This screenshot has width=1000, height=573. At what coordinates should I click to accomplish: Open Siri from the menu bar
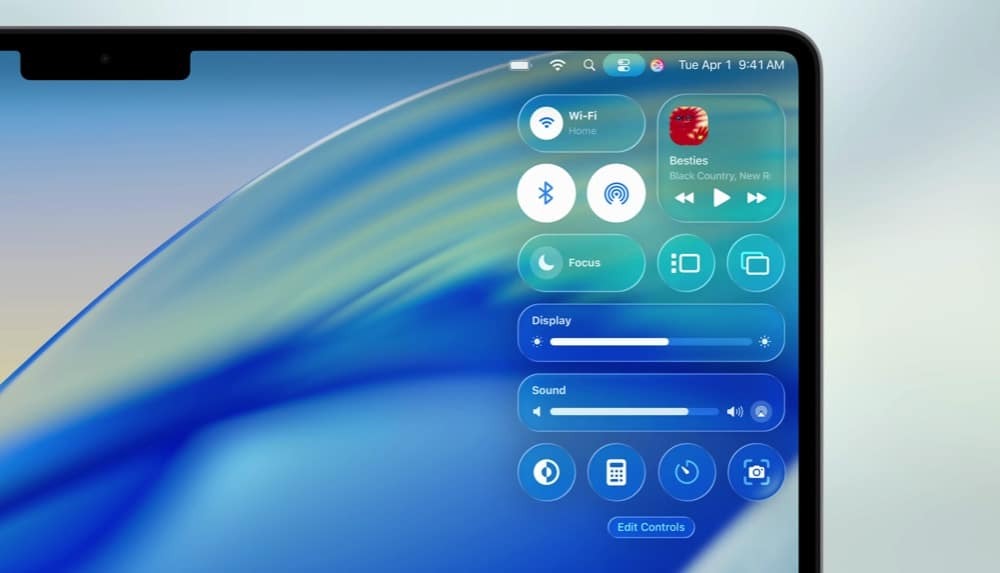pos(657,65)
